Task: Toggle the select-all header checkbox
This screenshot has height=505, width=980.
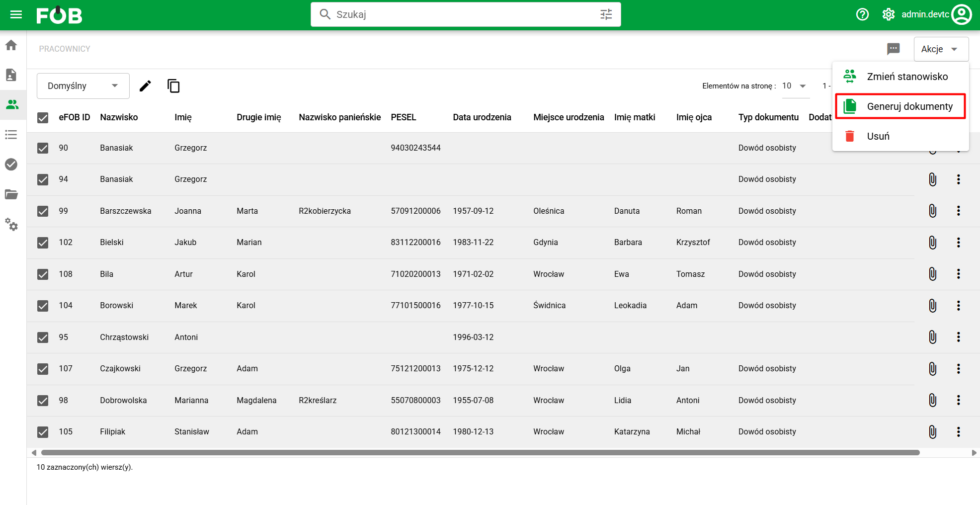Action: (x=43, y=118)
